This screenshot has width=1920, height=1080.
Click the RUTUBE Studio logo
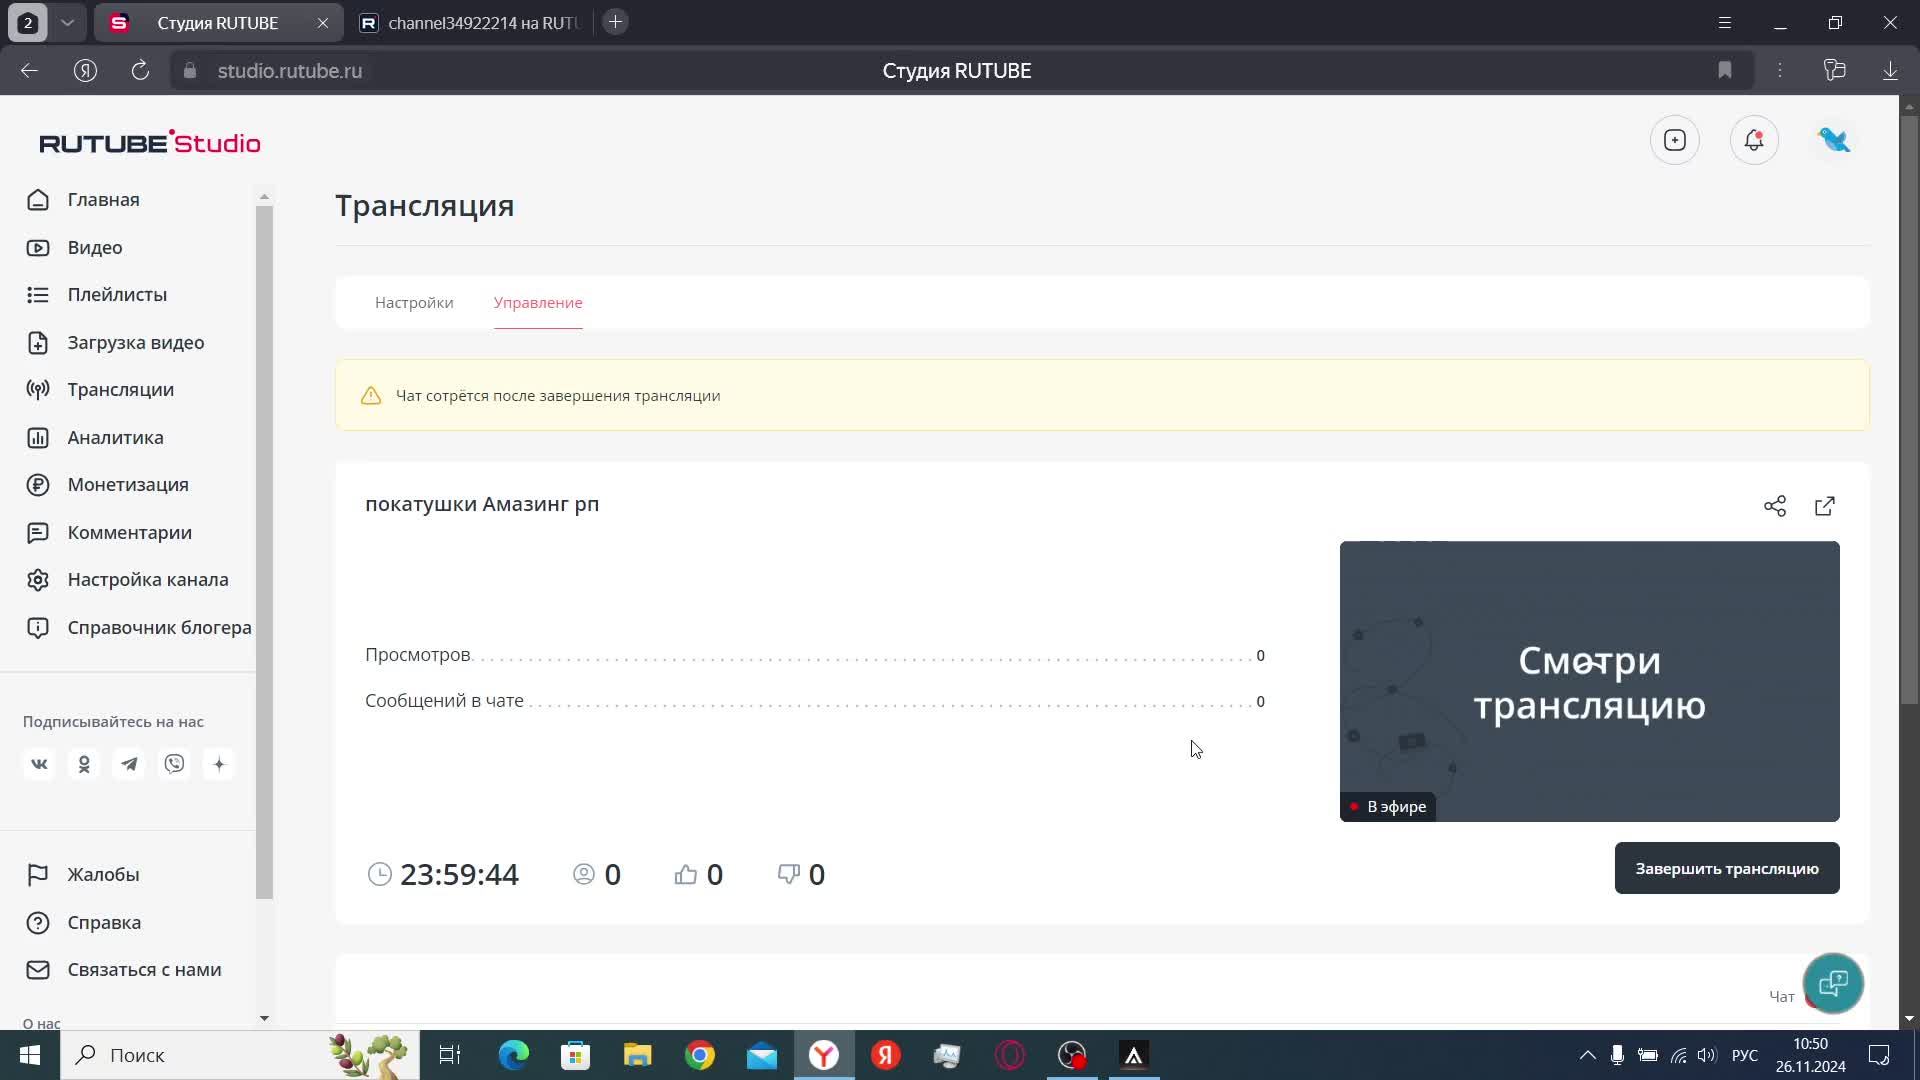tap(150, 143)
